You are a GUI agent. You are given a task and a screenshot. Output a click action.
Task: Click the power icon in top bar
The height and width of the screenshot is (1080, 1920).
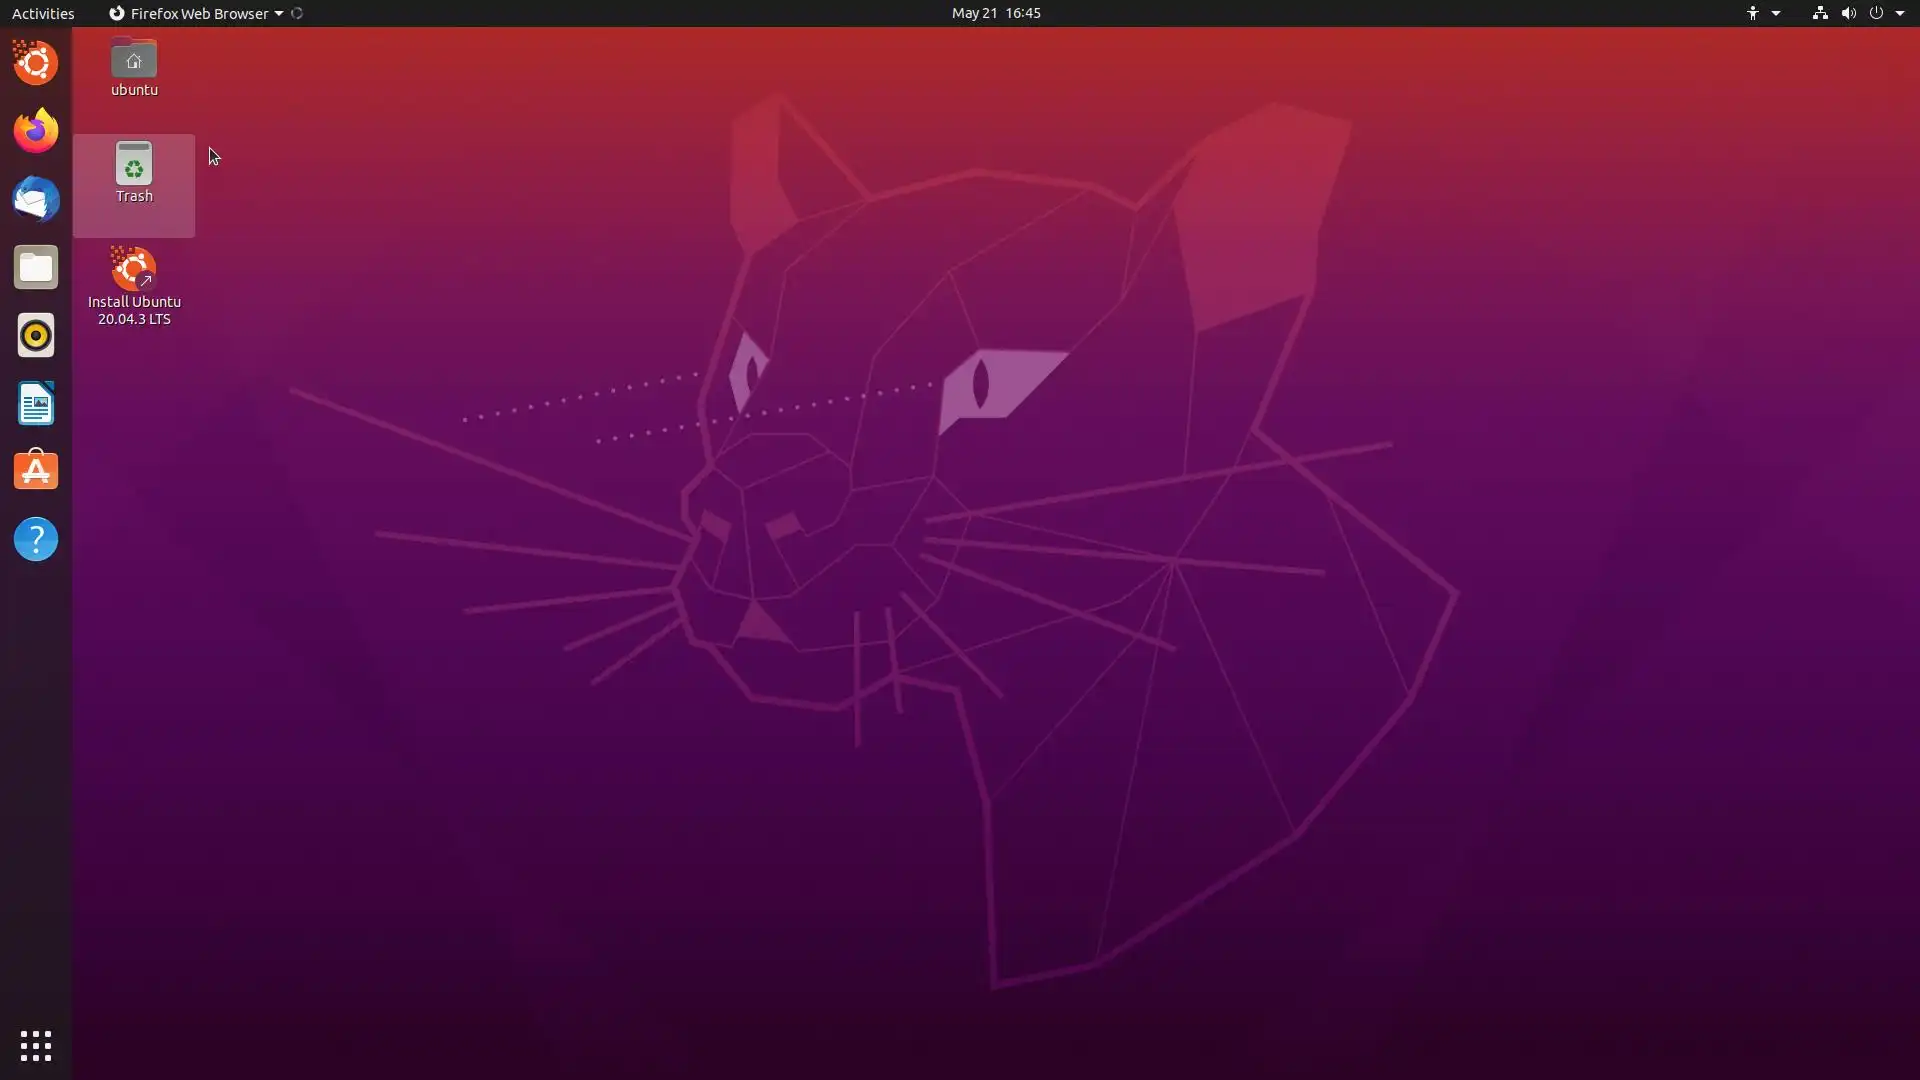pos(1876,13)
